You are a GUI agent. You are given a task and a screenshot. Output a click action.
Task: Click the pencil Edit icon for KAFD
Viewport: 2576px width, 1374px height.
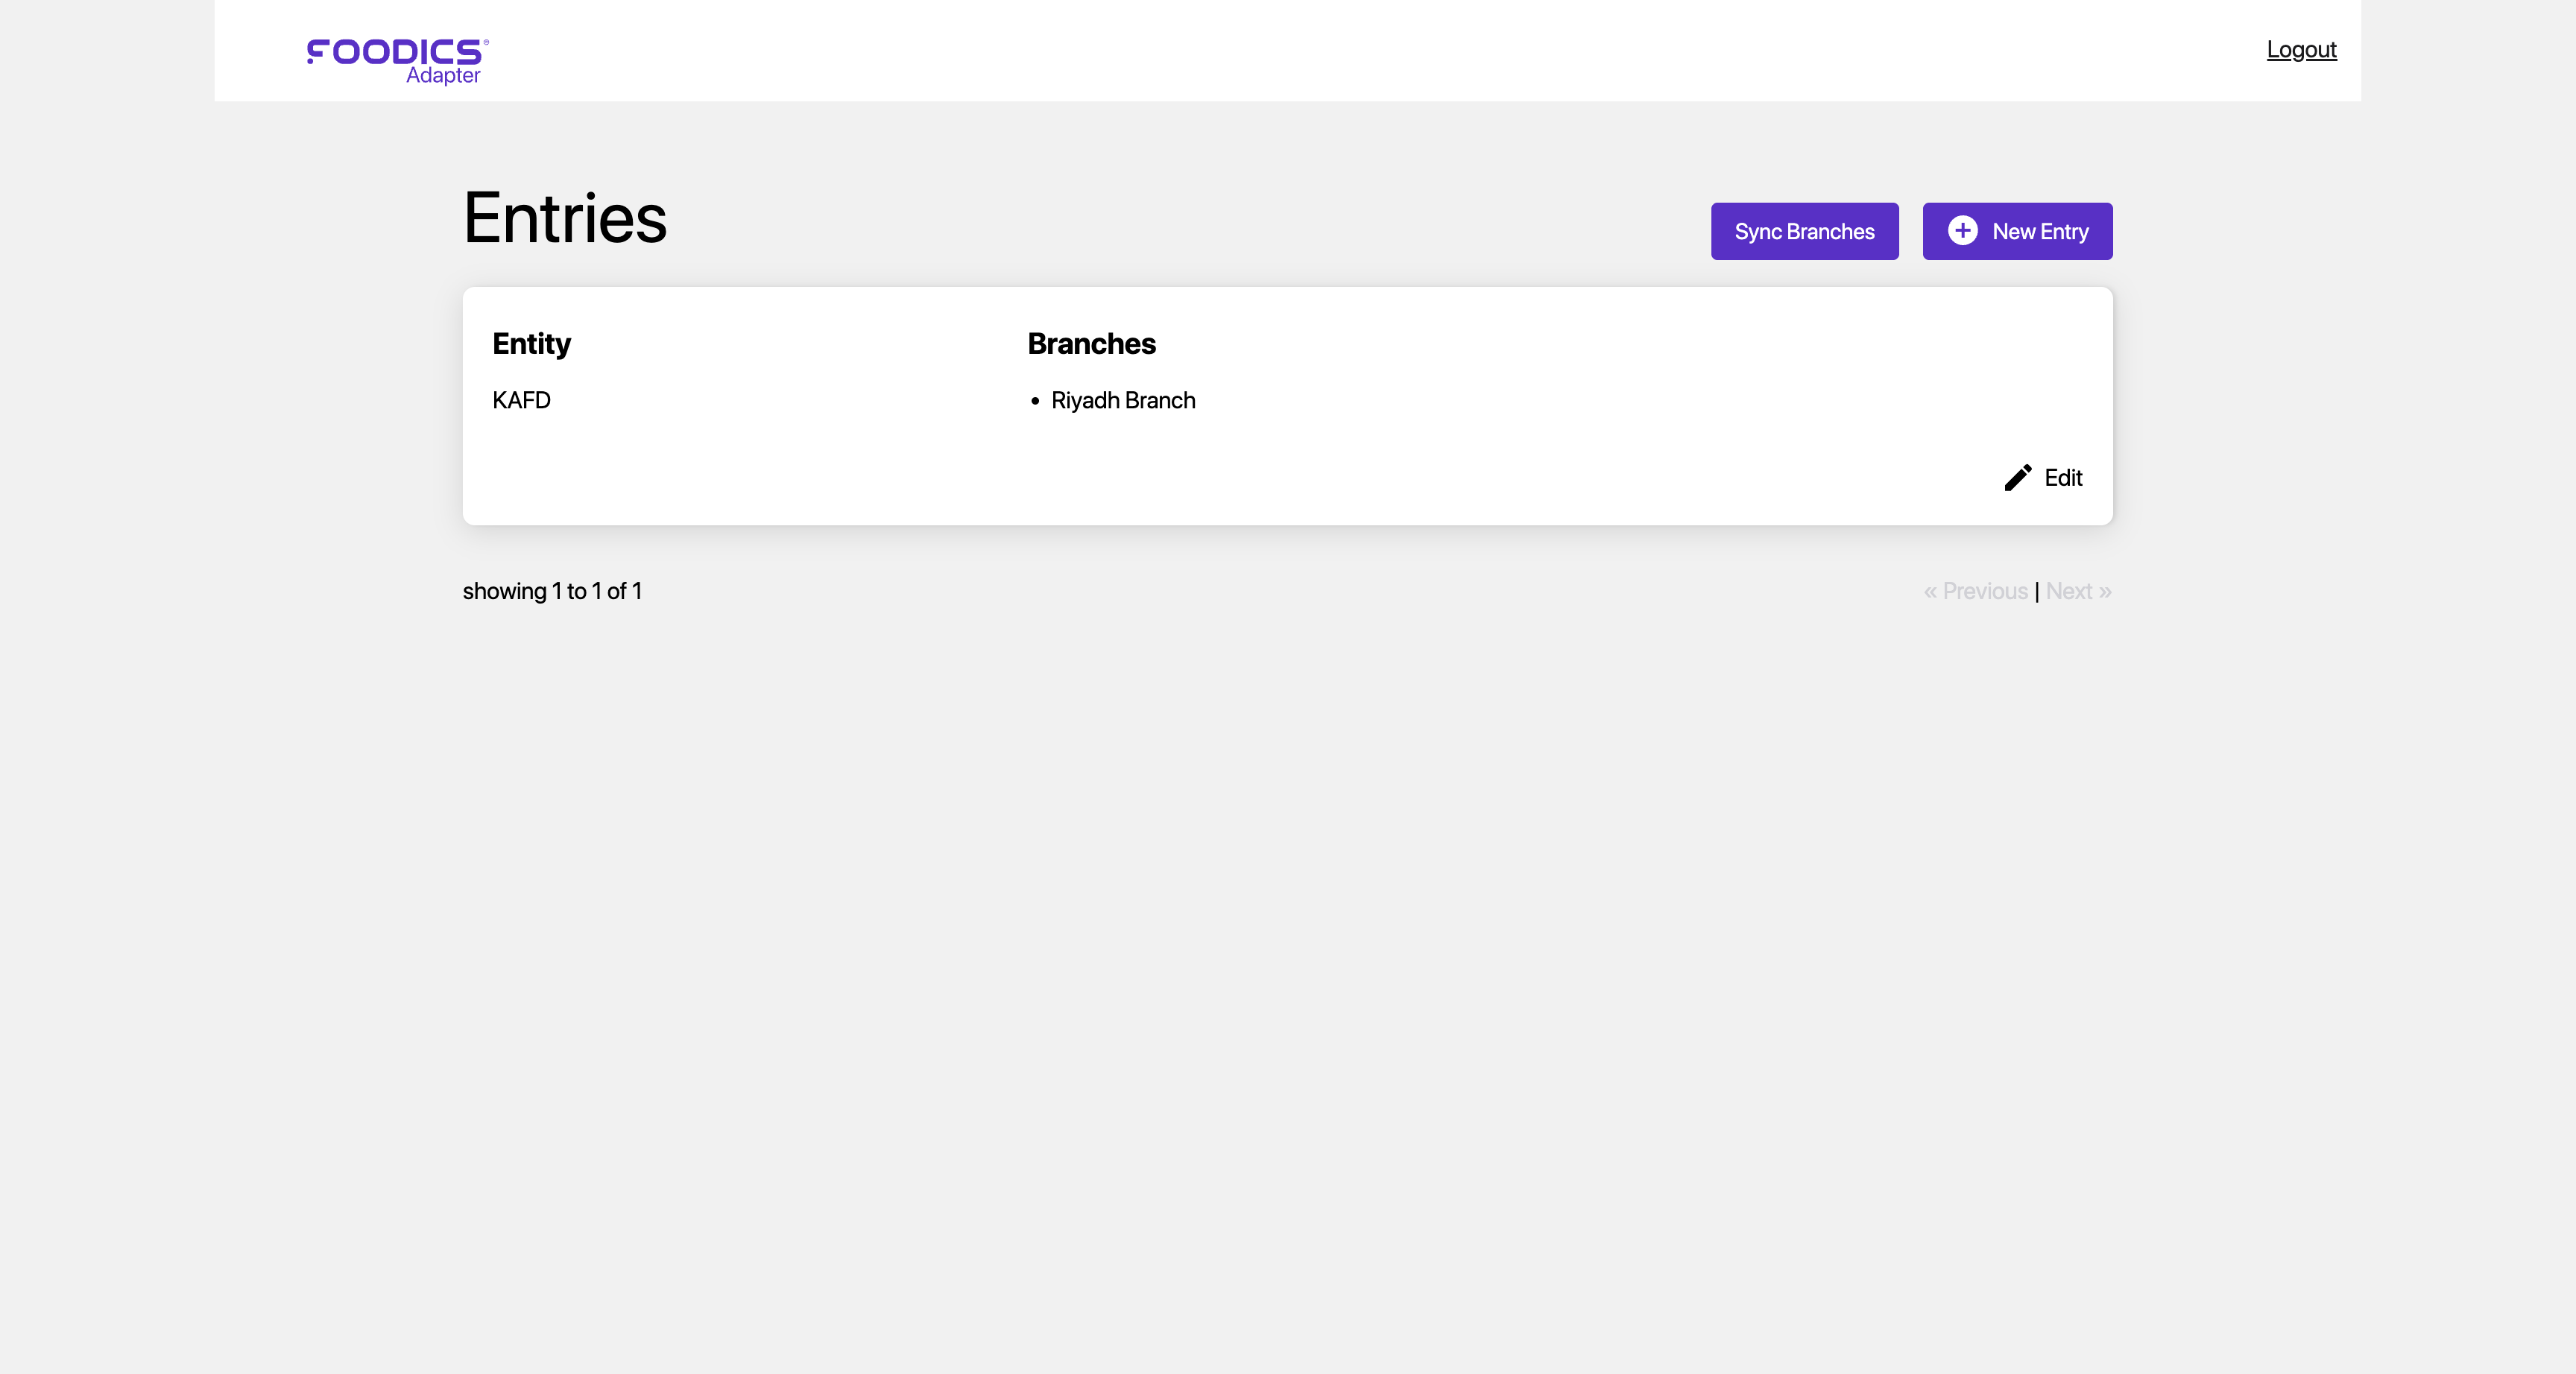tap(2018, 478)
